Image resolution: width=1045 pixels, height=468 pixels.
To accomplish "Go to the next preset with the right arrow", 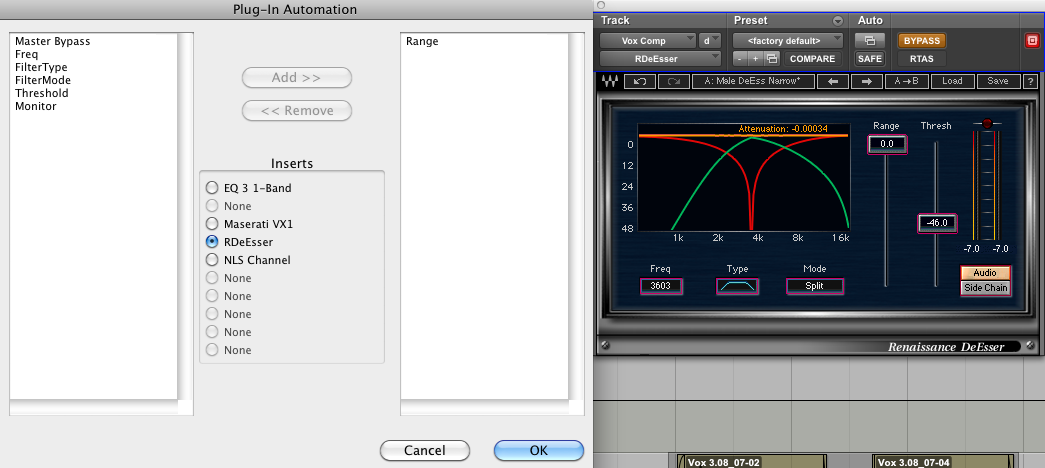I will coord(866,81).
